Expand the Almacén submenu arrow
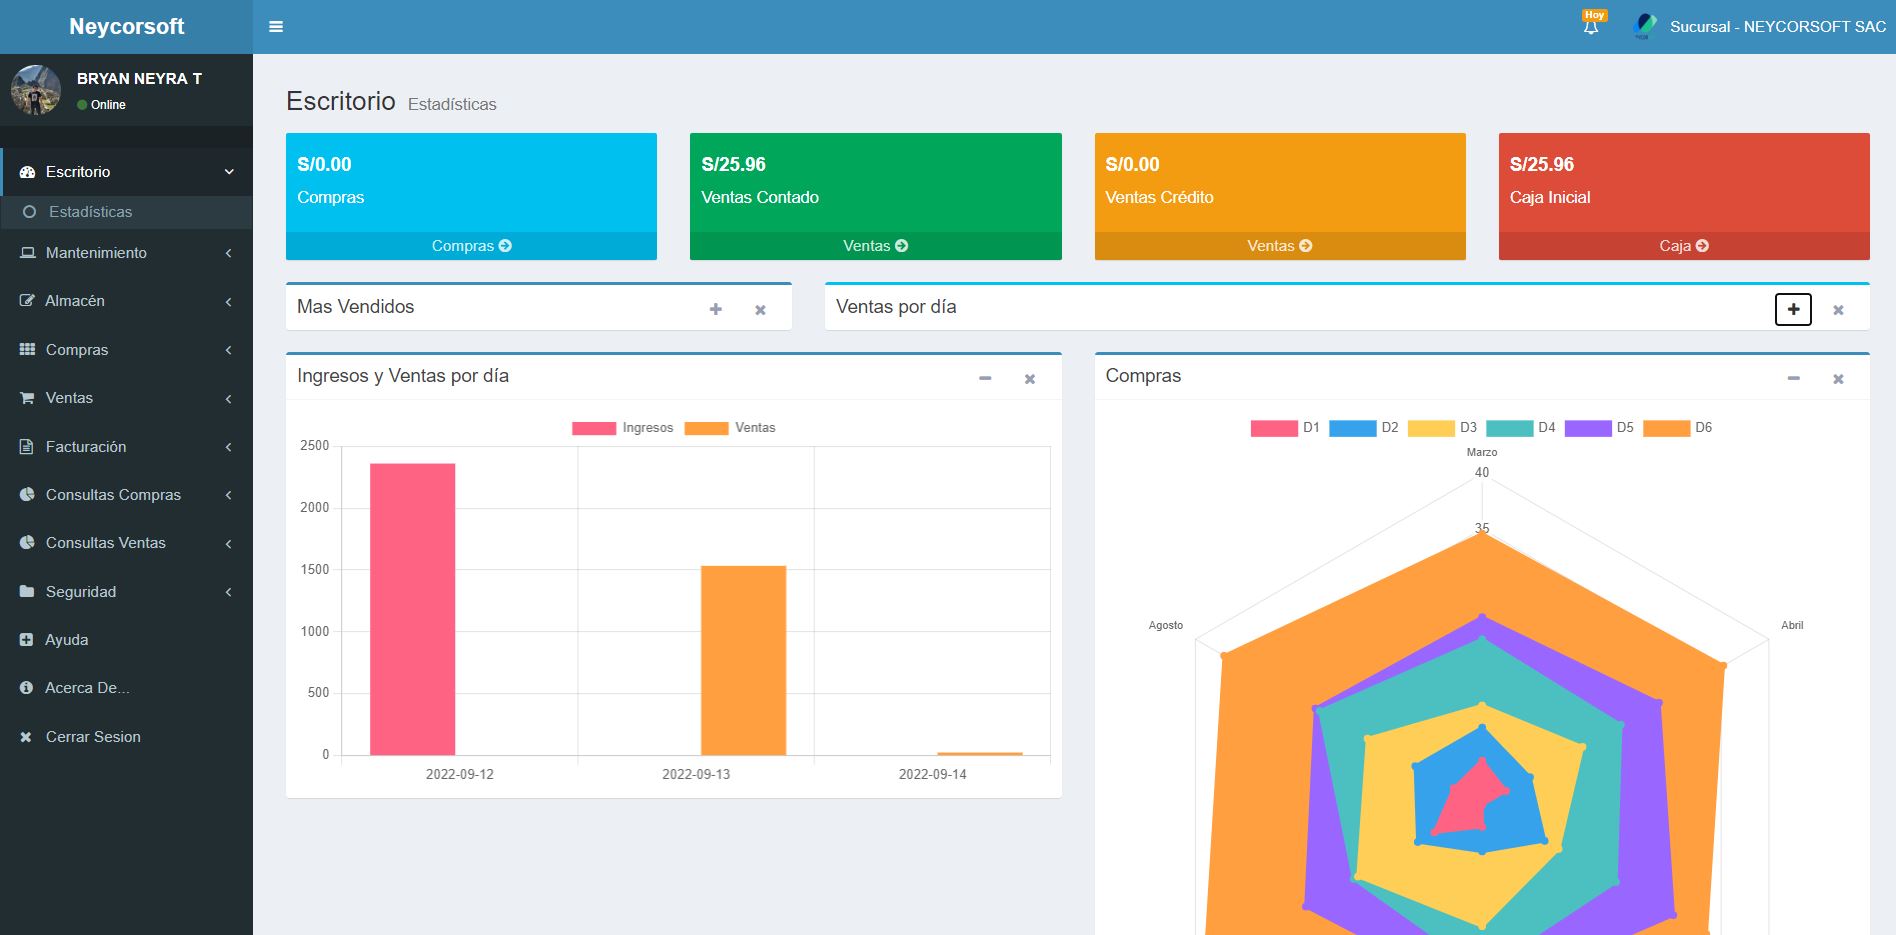The width and height of the screenshot is (1896, 935). [229, 302]
